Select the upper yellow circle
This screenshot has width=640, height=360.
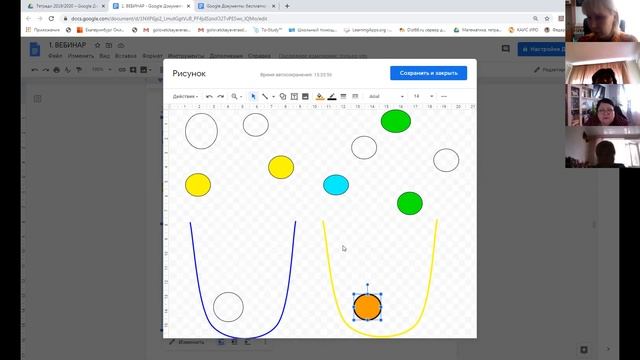[281, 167]
